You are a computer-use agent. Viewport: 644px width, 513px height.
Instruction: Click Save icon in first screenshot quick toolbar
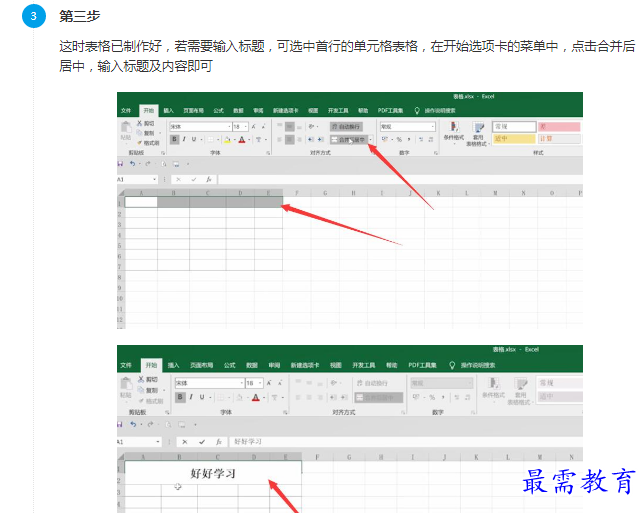(120, 164)
